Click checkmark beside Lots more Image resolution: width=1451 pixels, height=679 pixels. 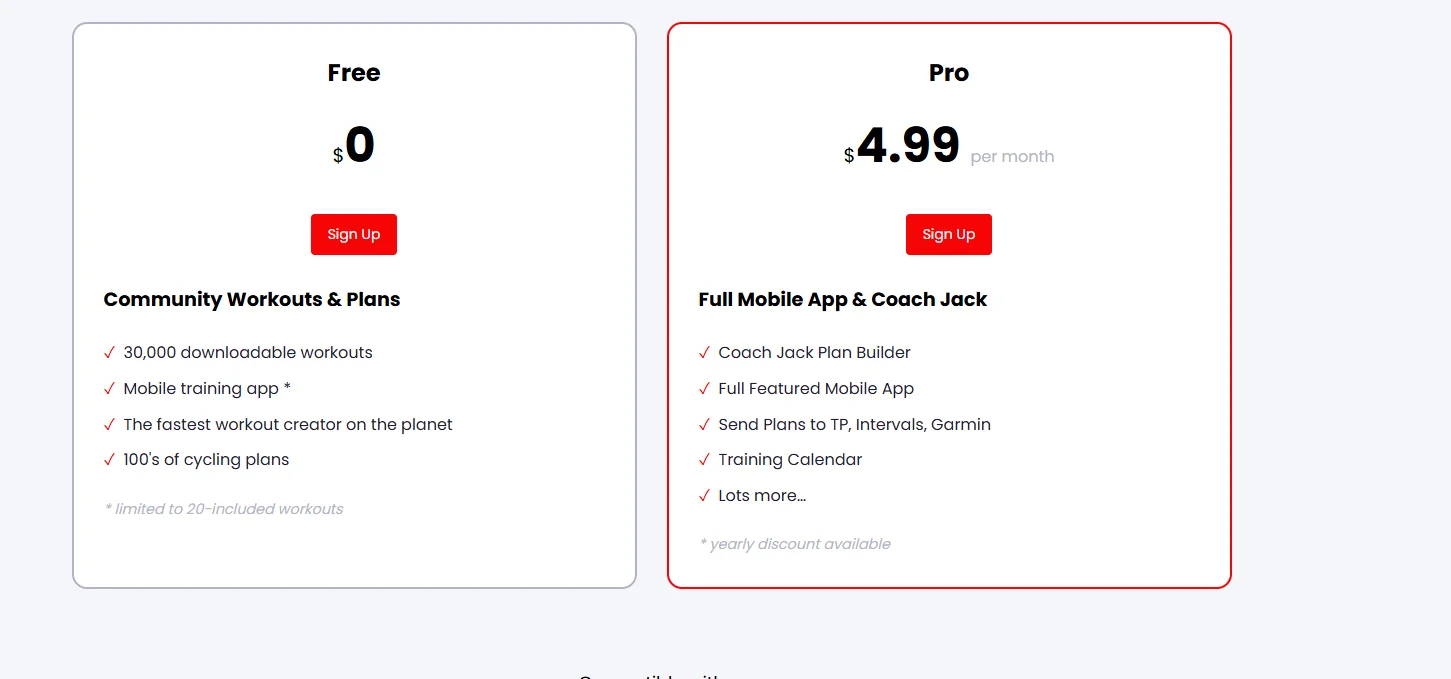(705, 496)
